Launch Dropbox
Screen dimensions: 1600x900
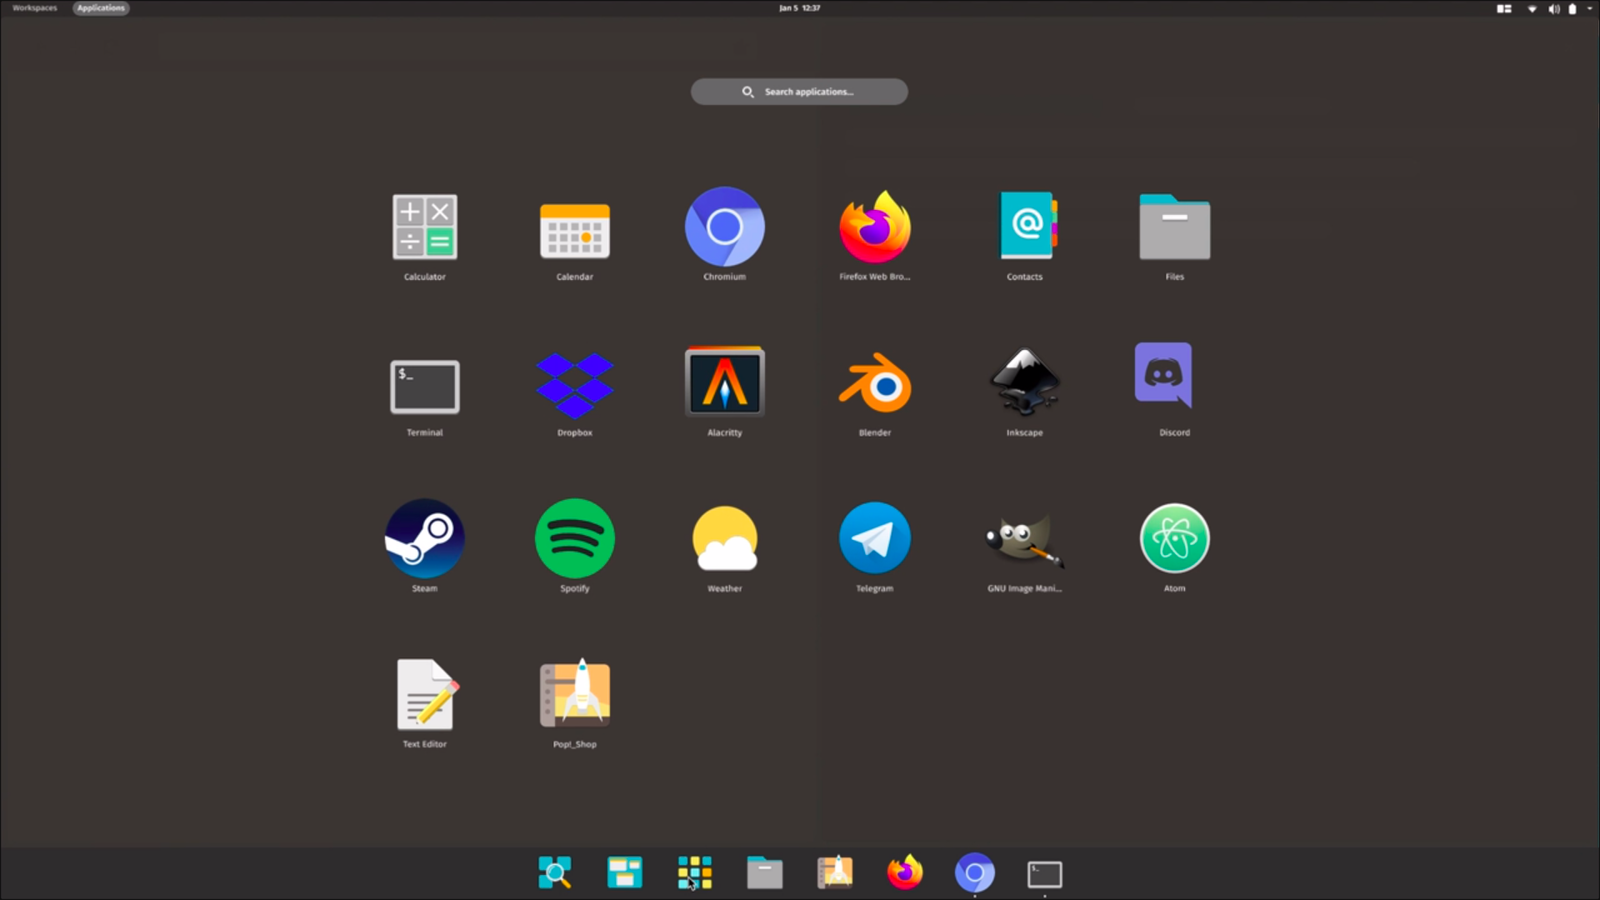(574, 385)
